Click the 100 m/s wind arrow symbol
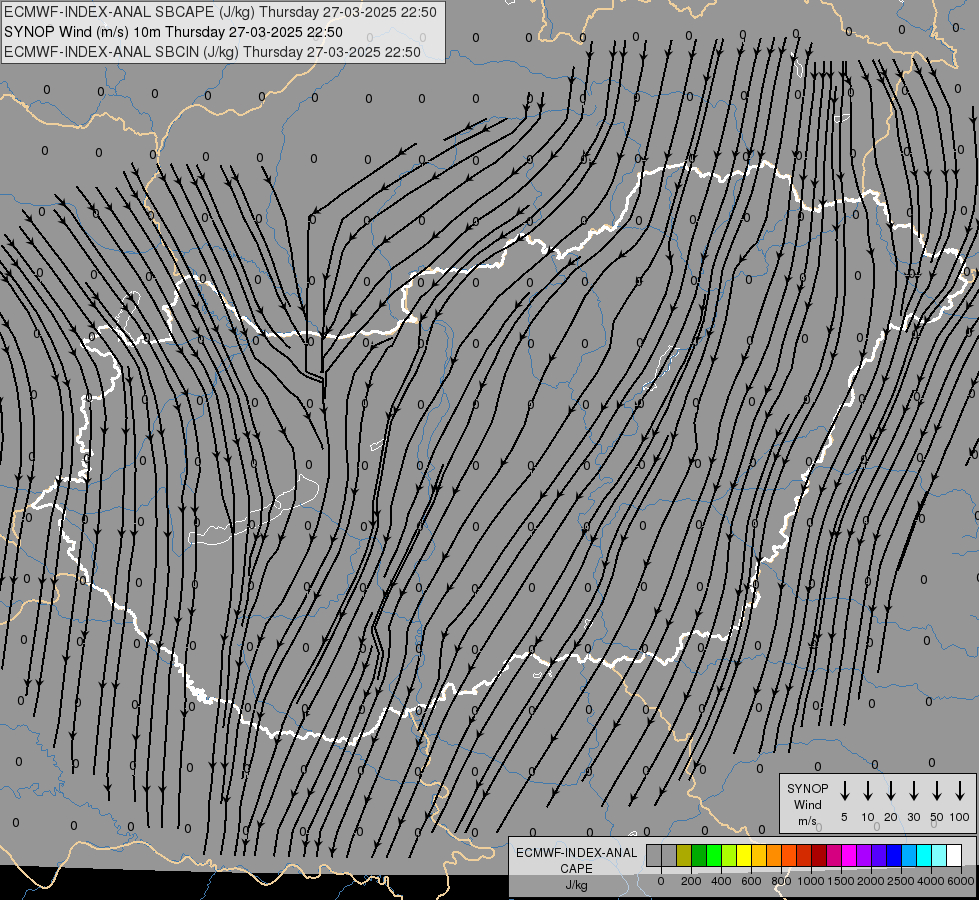The width and height of the screenshot is (979, 900). pos(960,791)
